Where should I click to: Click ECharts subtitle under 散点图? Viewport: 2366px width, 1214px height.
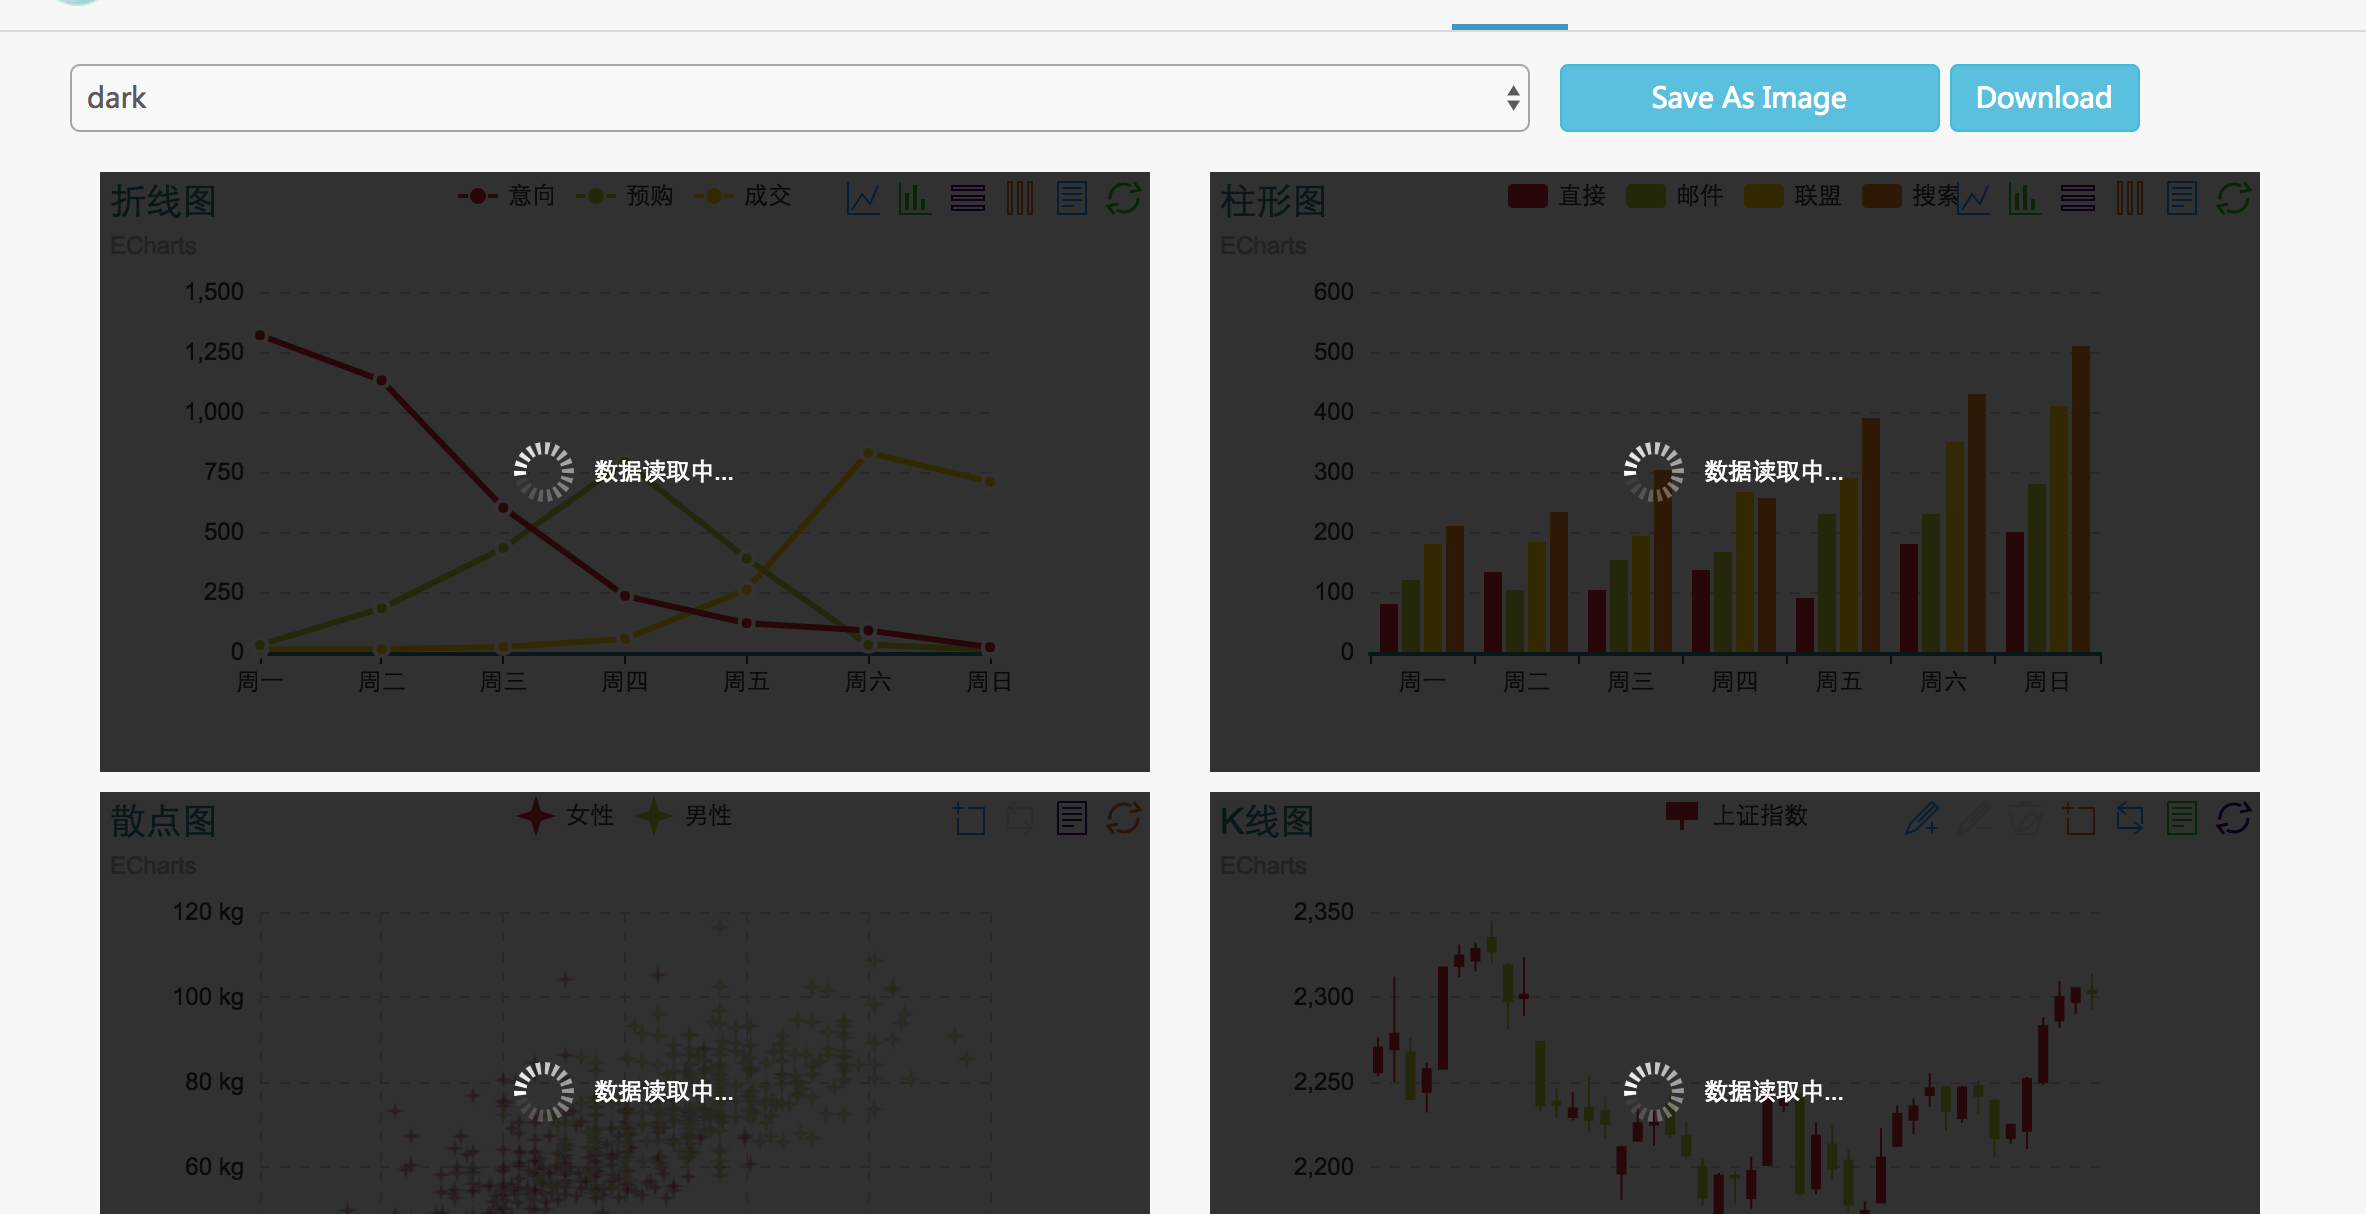[x=153, y=866]
